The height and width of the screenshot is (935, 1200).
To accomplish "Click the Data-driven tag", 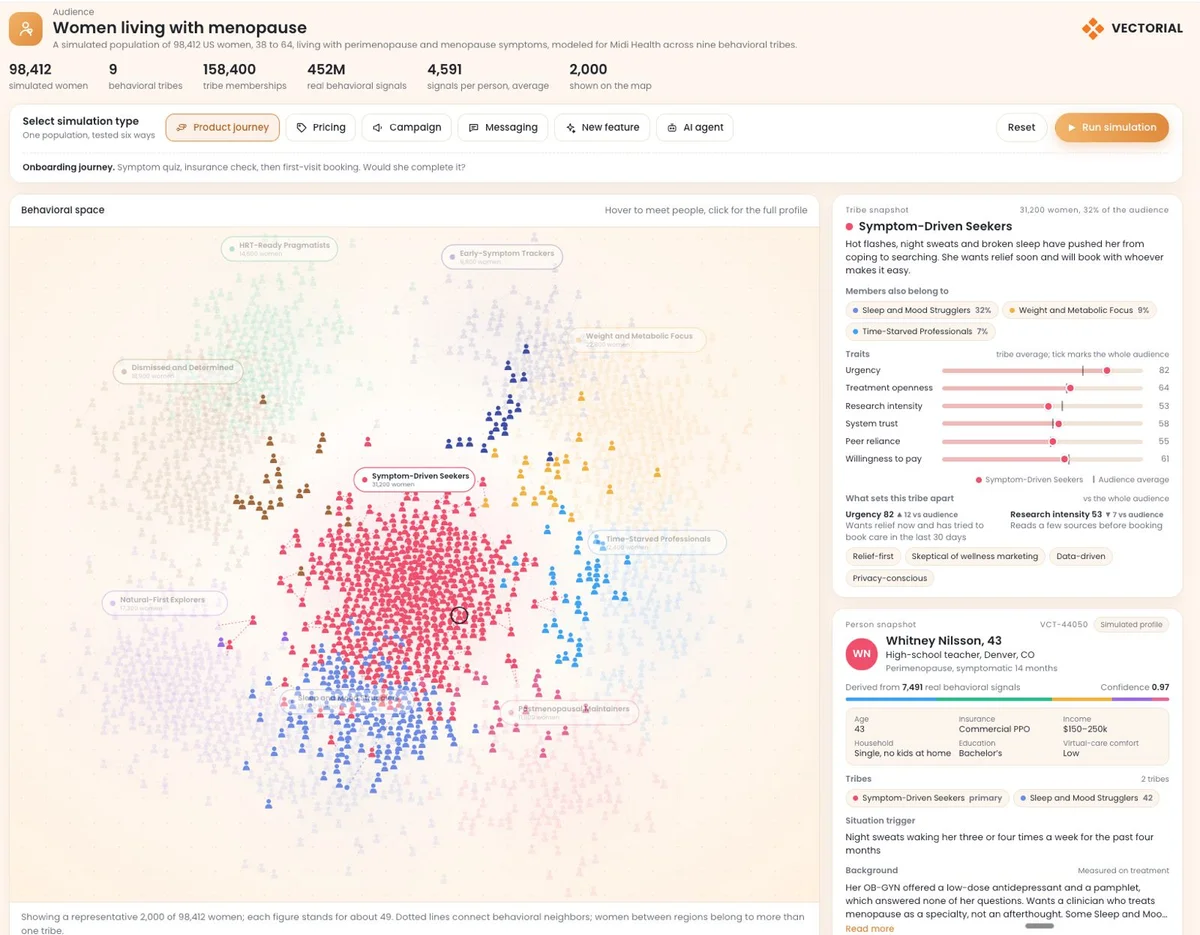I will pyautogui.click(x=1080, y=556).
